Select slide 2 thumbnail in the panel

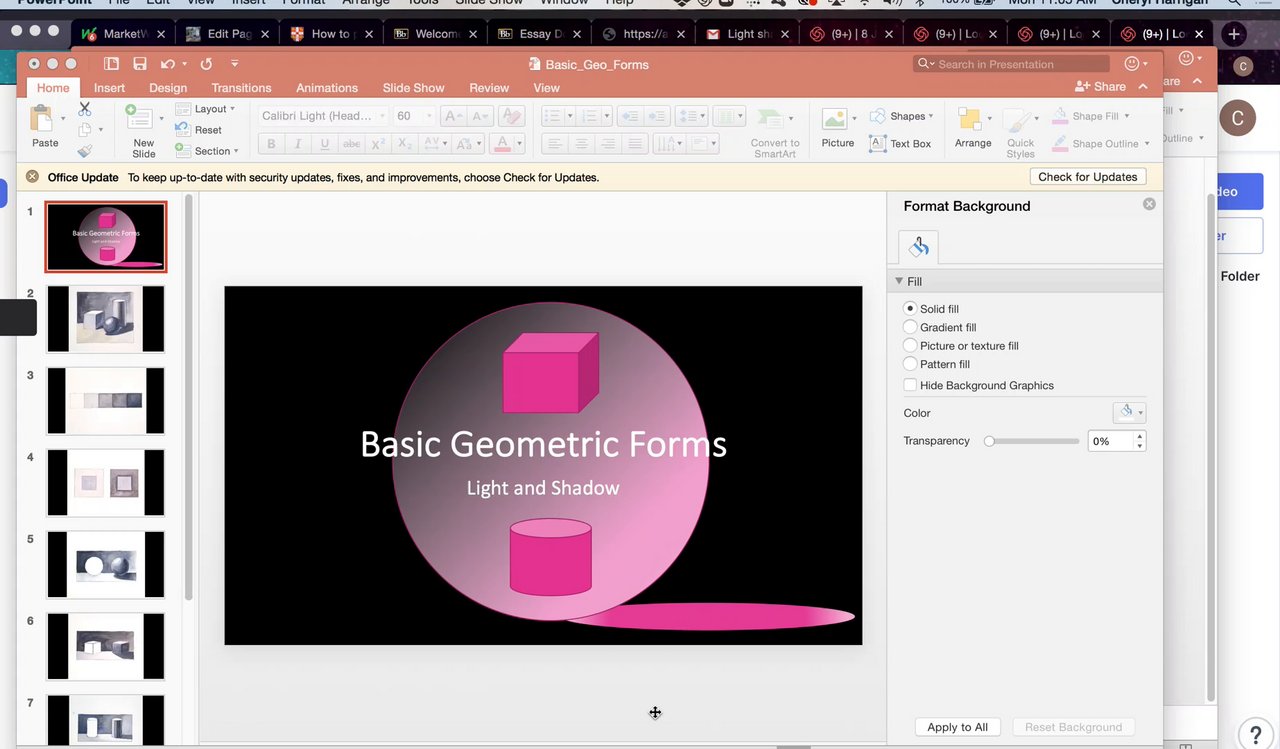pos(105,319)
